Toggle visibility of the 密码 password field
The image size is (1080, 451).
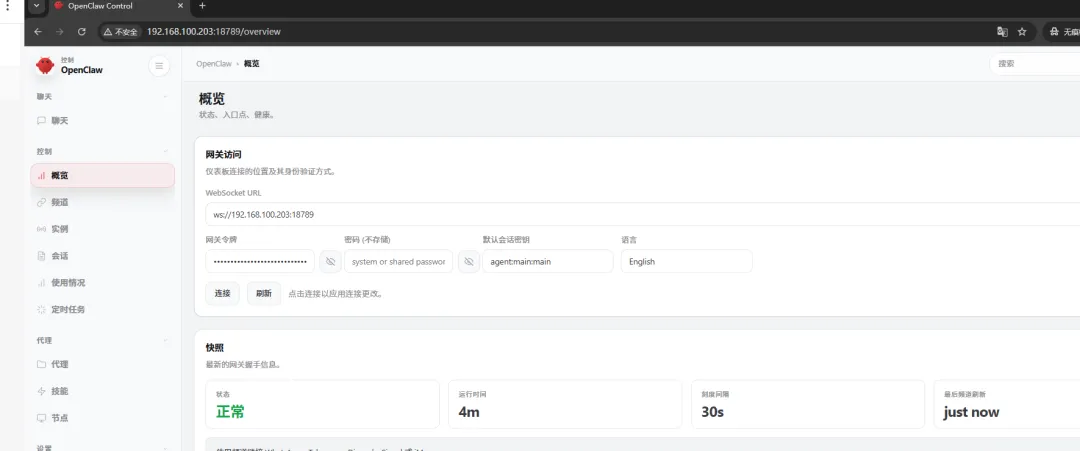click(x=469, y=262)
